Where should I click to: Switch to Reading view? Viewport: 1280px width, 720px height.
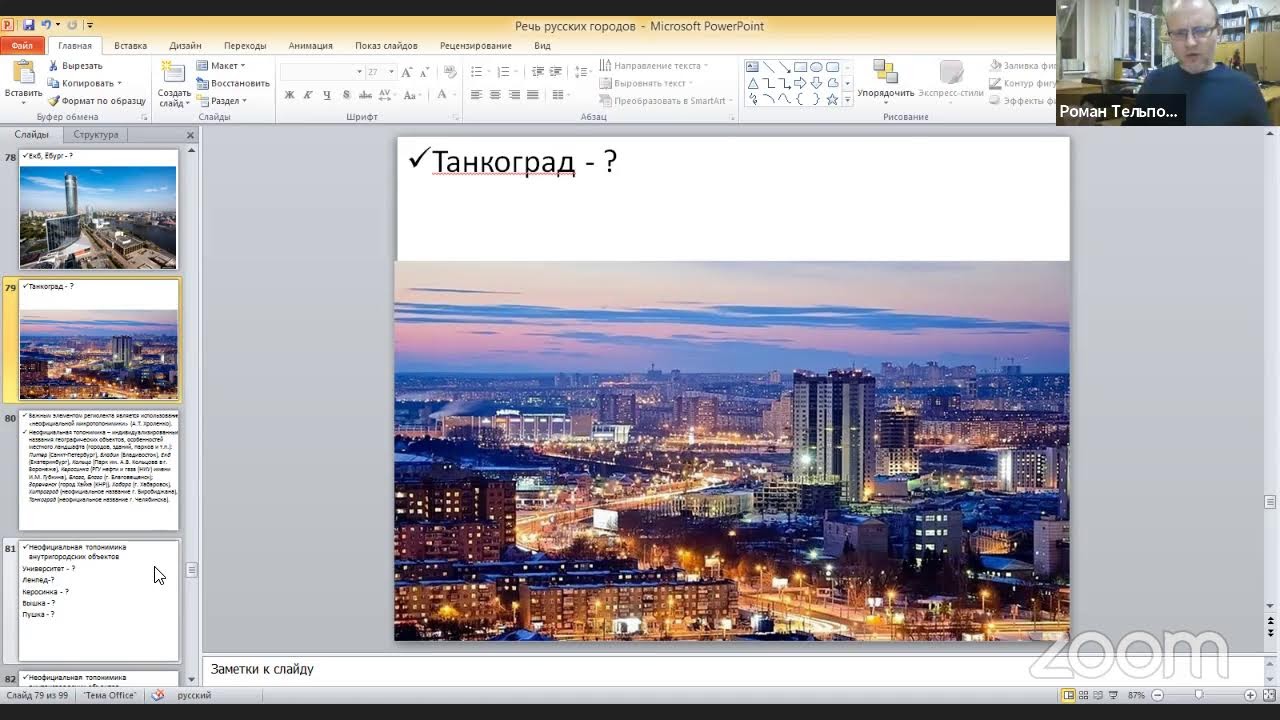point(1098,695)
